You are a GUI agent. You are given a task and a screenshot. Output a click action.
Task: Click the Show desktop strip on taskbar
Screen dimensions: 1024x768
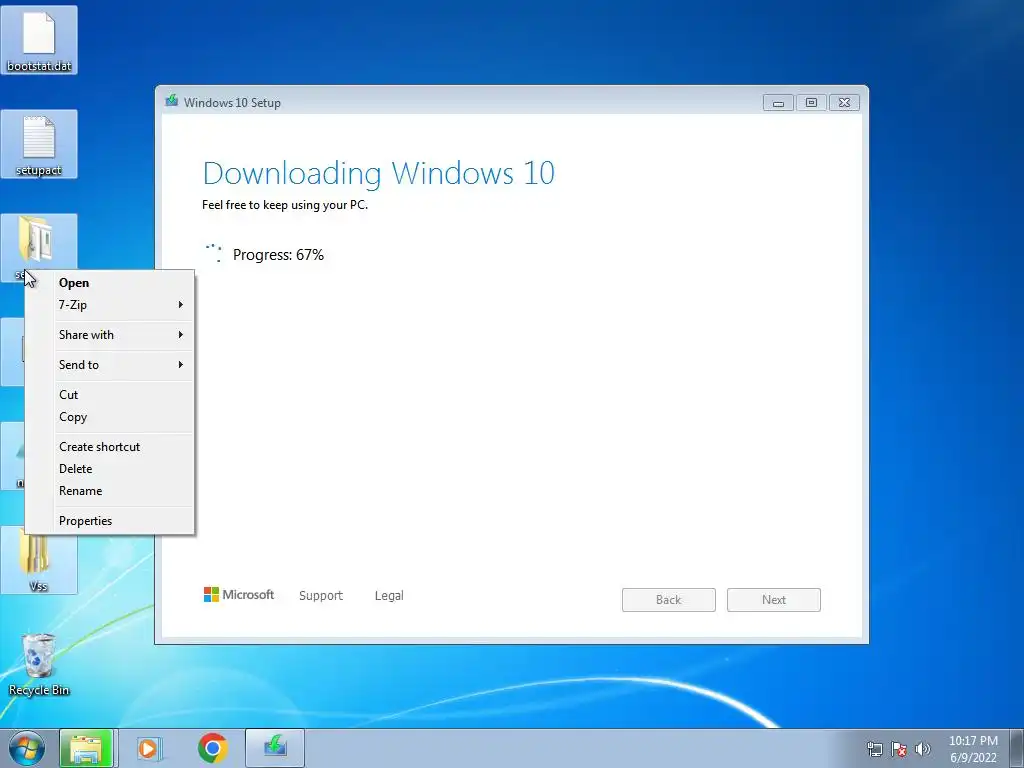click(x=1017, y=748)
